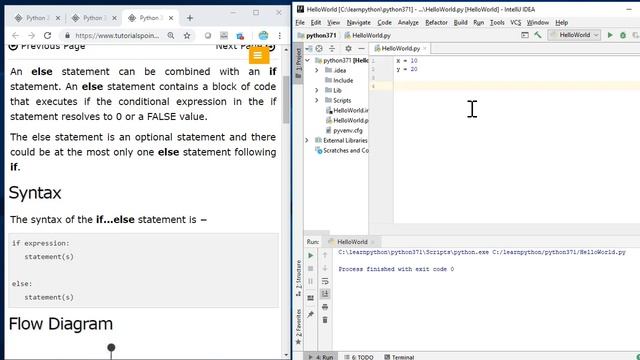
Task: Click the Down the stack trace arrow
Action: [325, 268]
